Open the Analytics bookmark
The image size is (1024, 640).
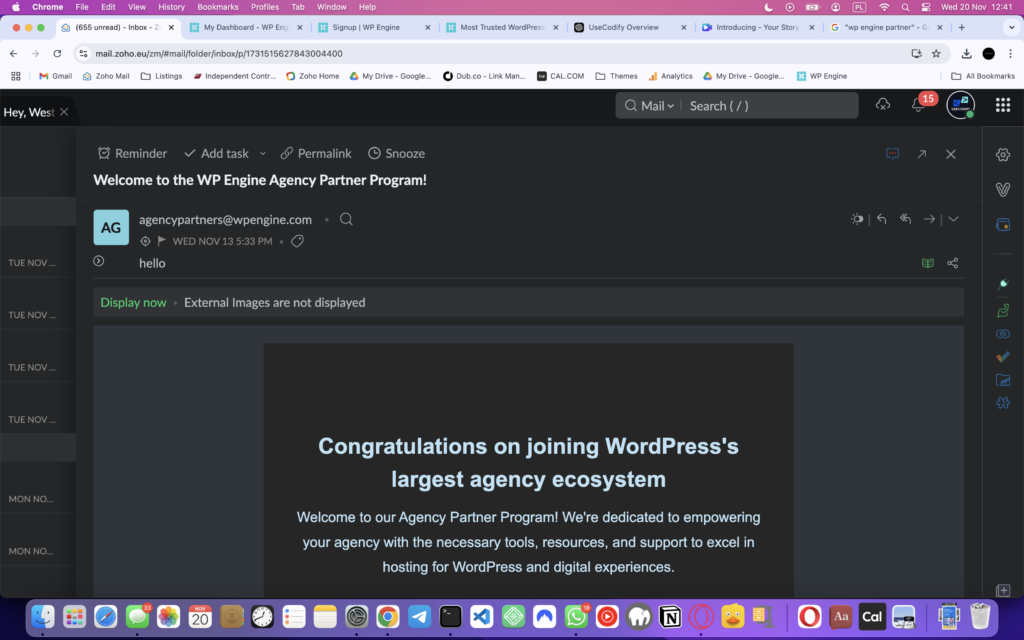[671, 76]
